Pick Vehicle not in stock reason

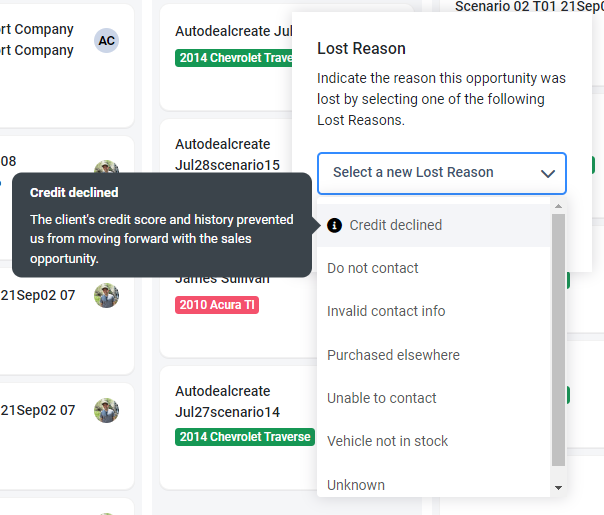(434, 441)
